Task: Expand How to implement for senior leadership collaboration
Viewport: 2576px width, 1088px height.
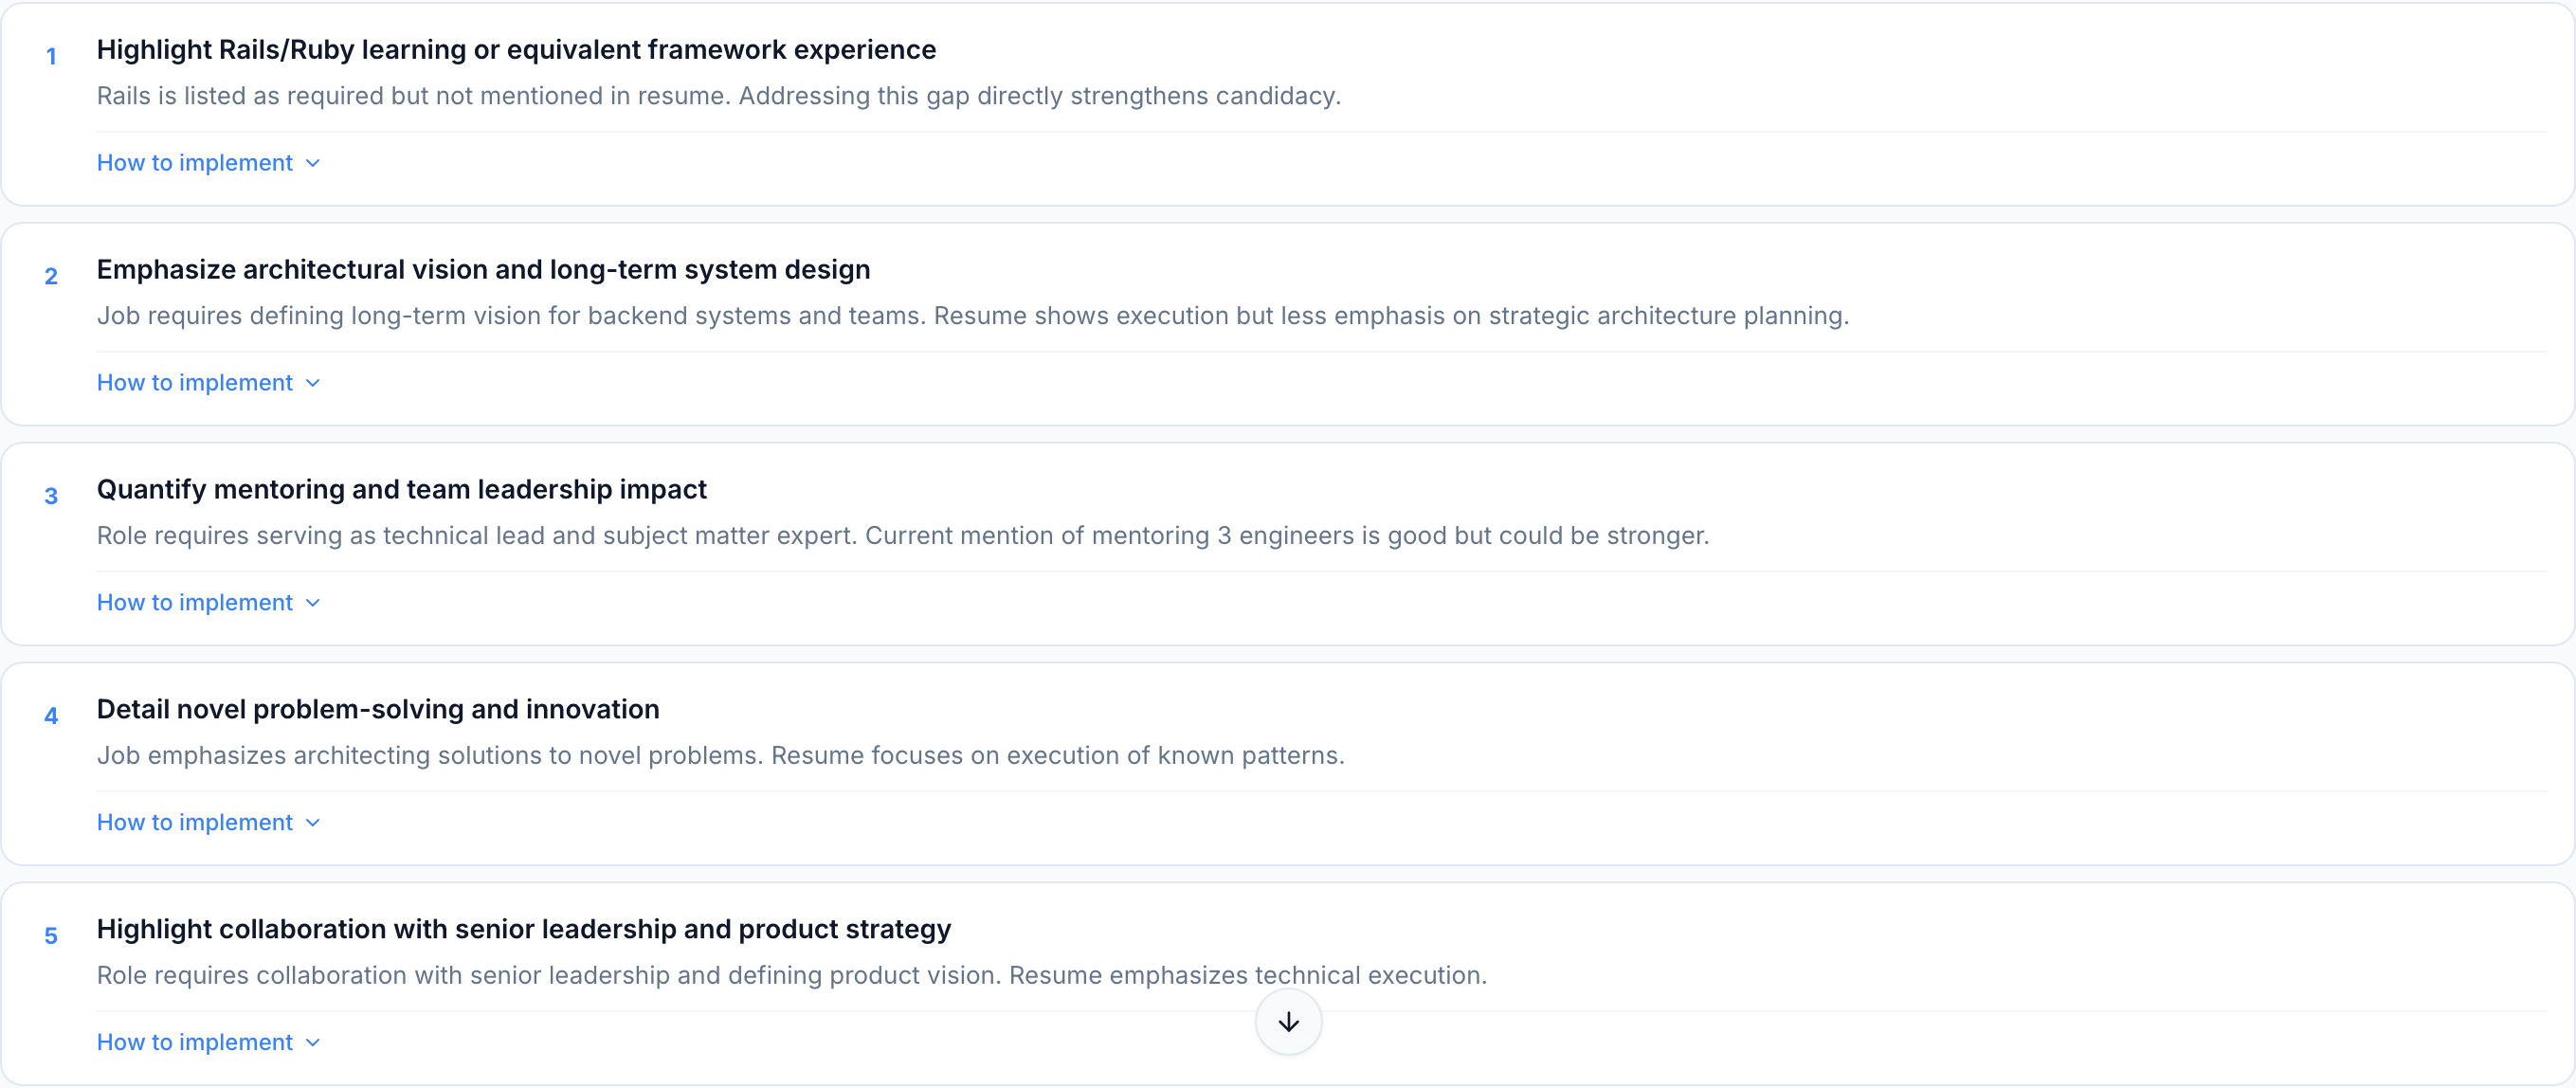Action: (195, 1042)
